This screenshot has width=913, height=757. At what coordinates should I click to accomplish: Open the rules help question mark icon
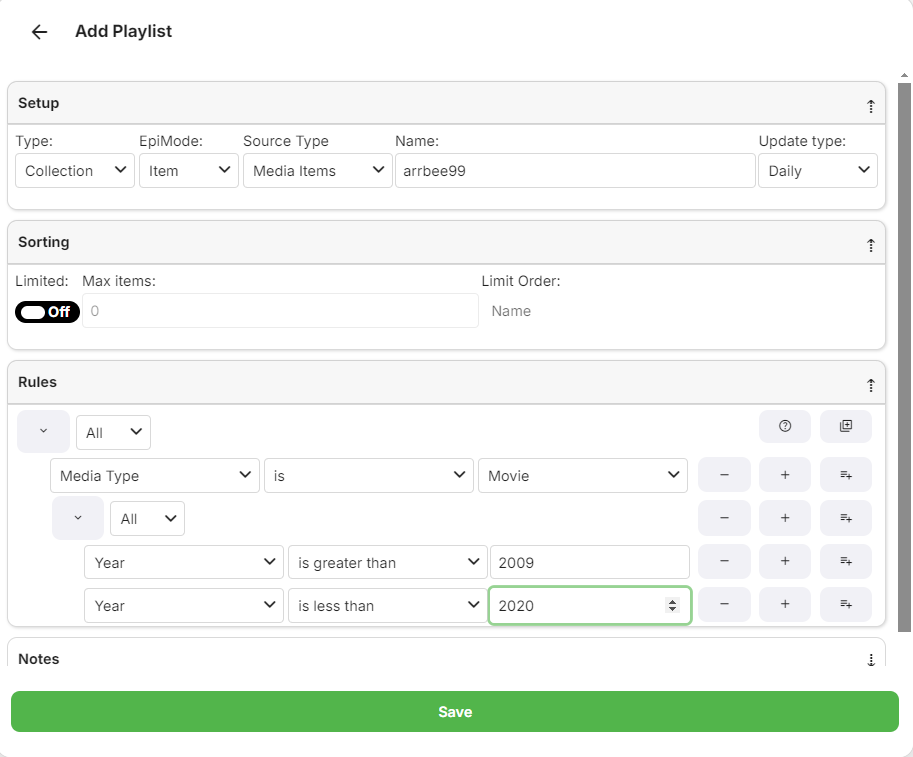coord(785,426)
